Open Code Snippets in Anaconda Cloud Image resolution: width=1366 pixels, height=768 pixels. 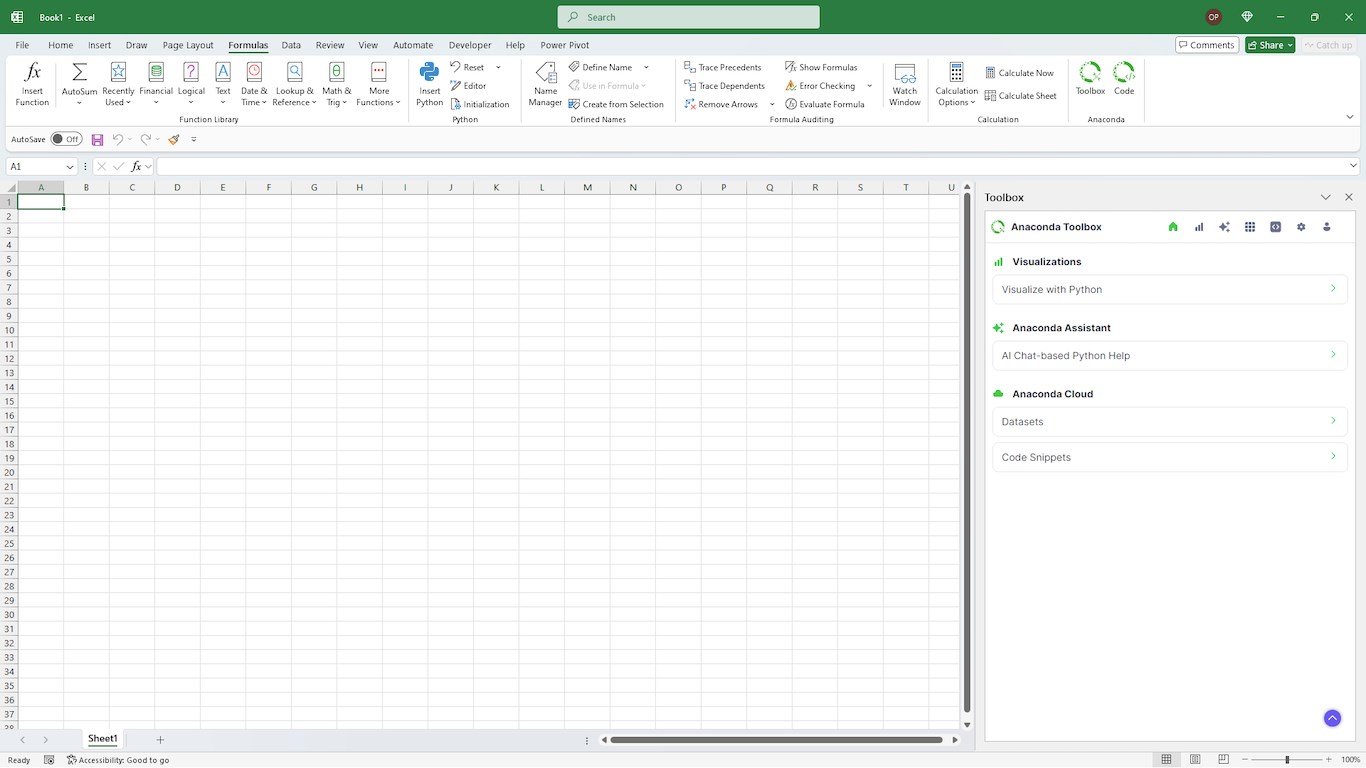[x=1170, y=457]
